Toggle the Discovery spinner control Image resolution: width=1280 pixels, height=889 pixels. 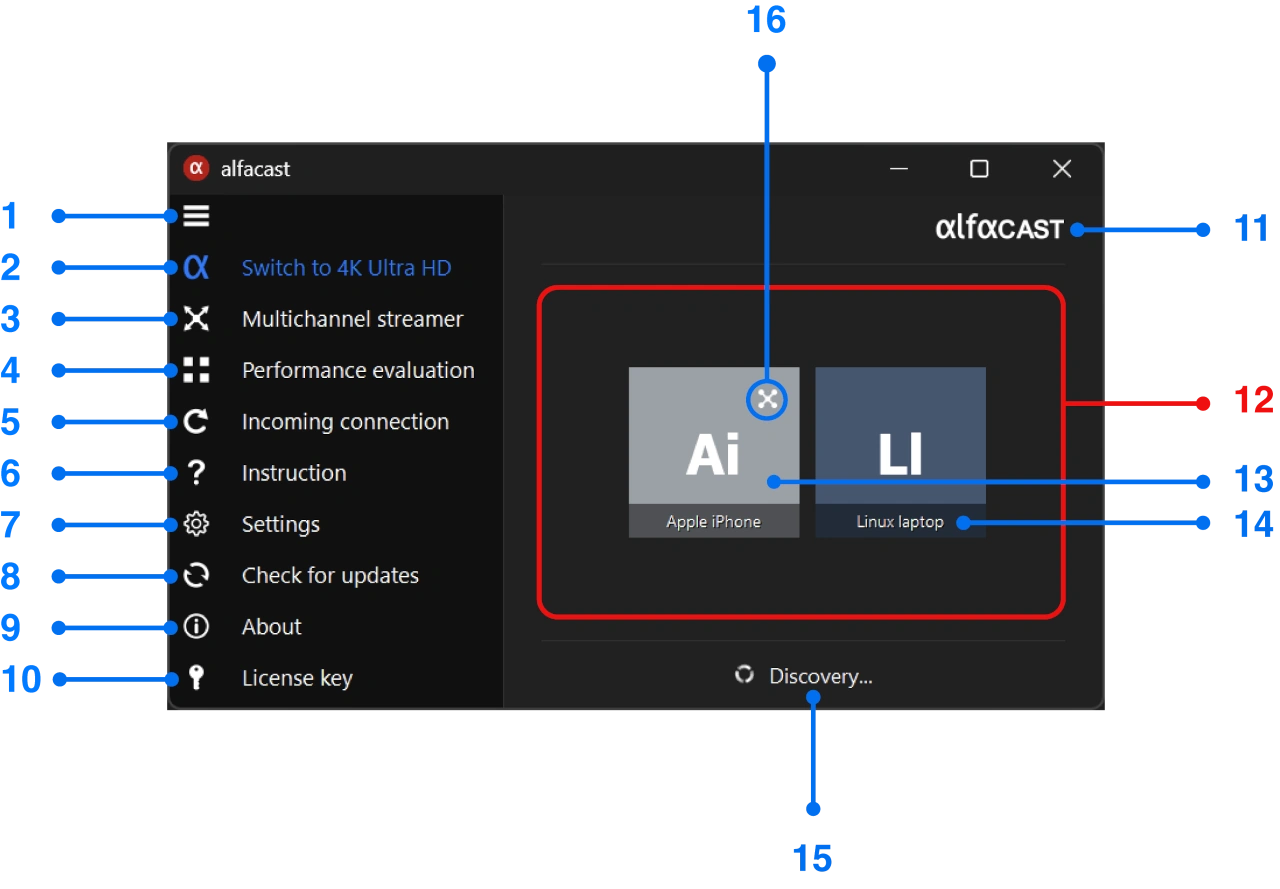click(x=744, y=675)
